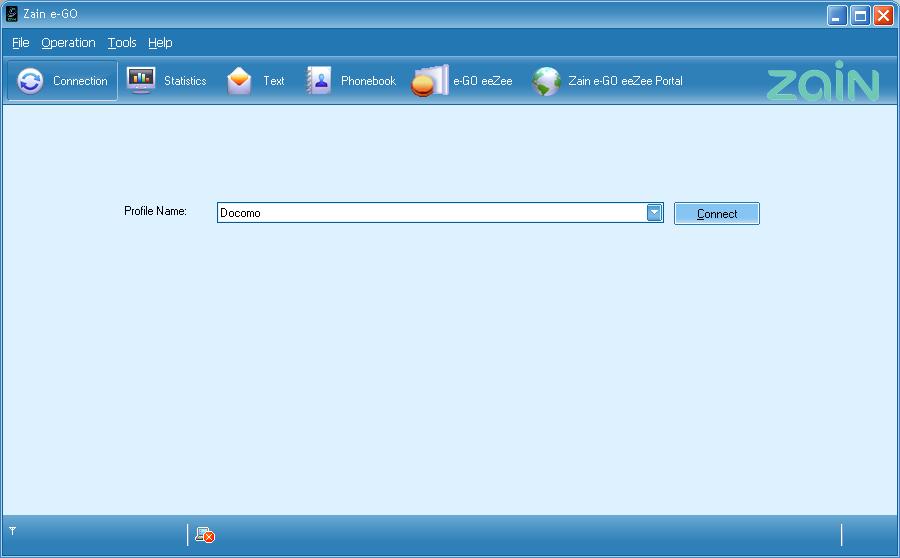Open the Phonebook contact icon

coord(319,80)
